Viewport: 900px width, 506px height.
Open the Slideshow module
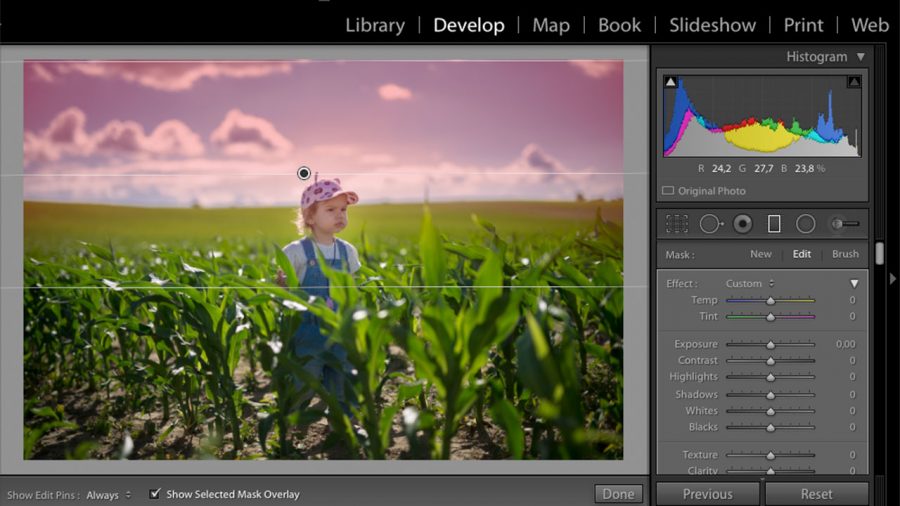coord(714,25)
